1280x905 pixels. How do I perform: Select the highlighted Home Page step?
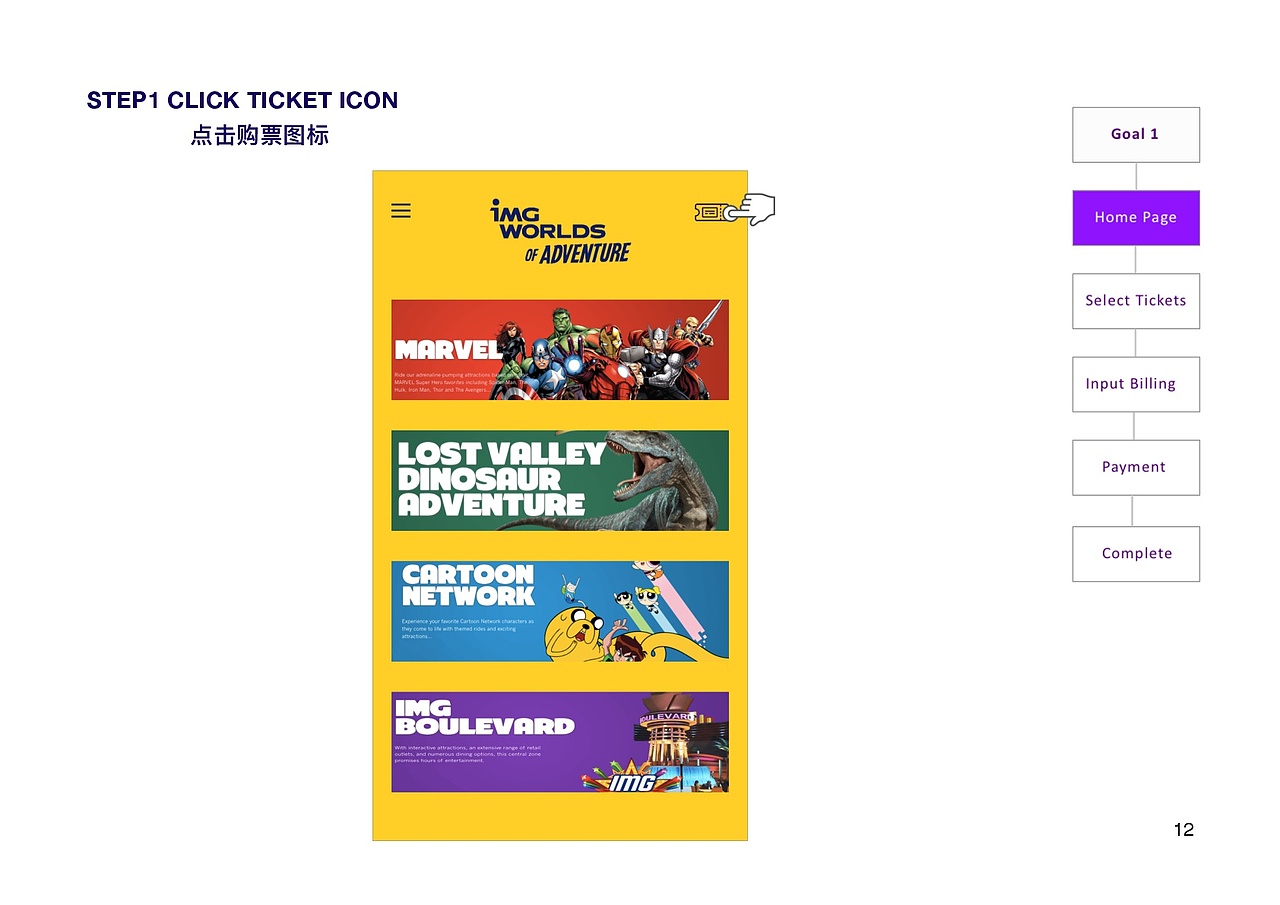click(1136, 217)
